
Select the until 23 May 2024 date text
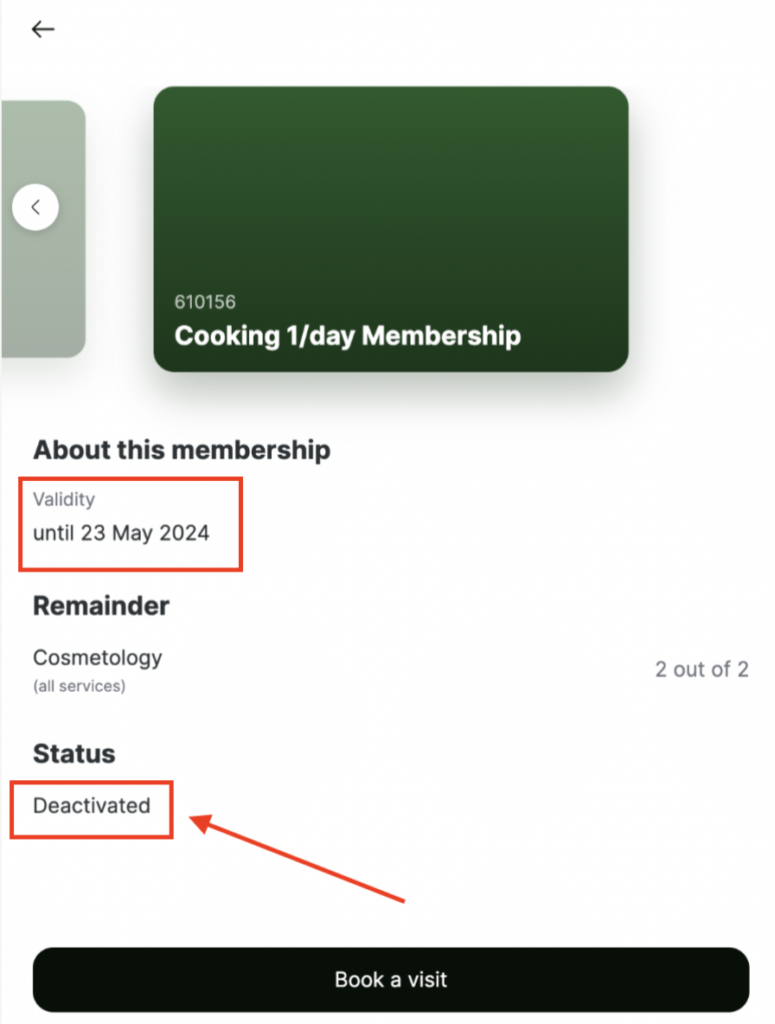point(121,533)
